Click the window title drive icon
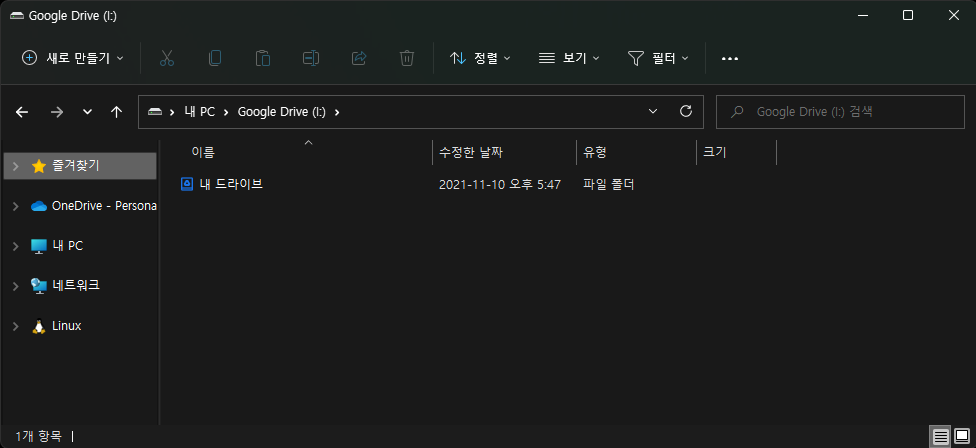The image size is (976, 448). 17,16
